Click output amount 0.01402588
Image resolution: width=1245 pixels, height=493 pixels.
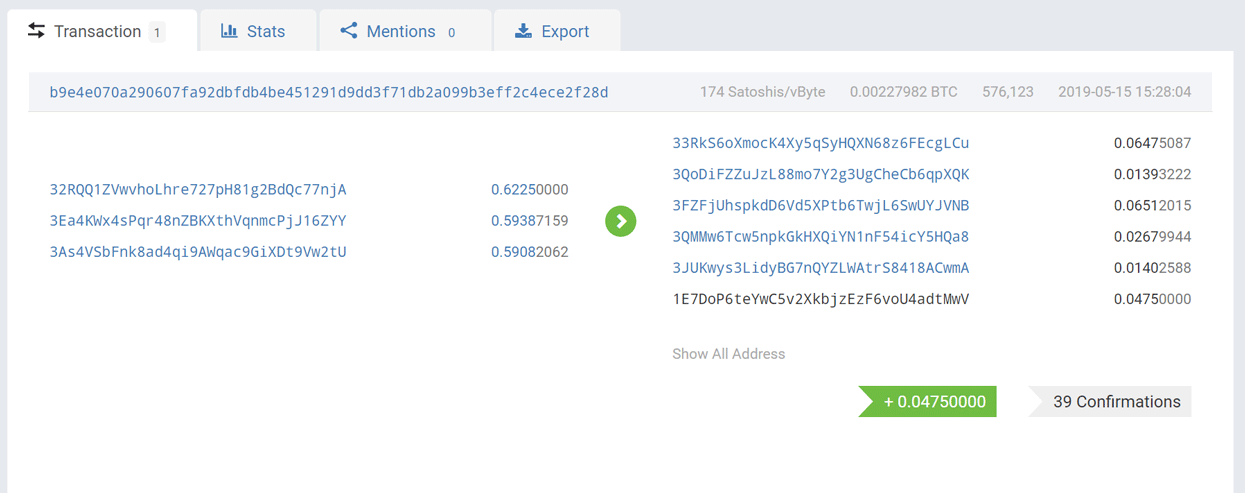coord(1153,268)
